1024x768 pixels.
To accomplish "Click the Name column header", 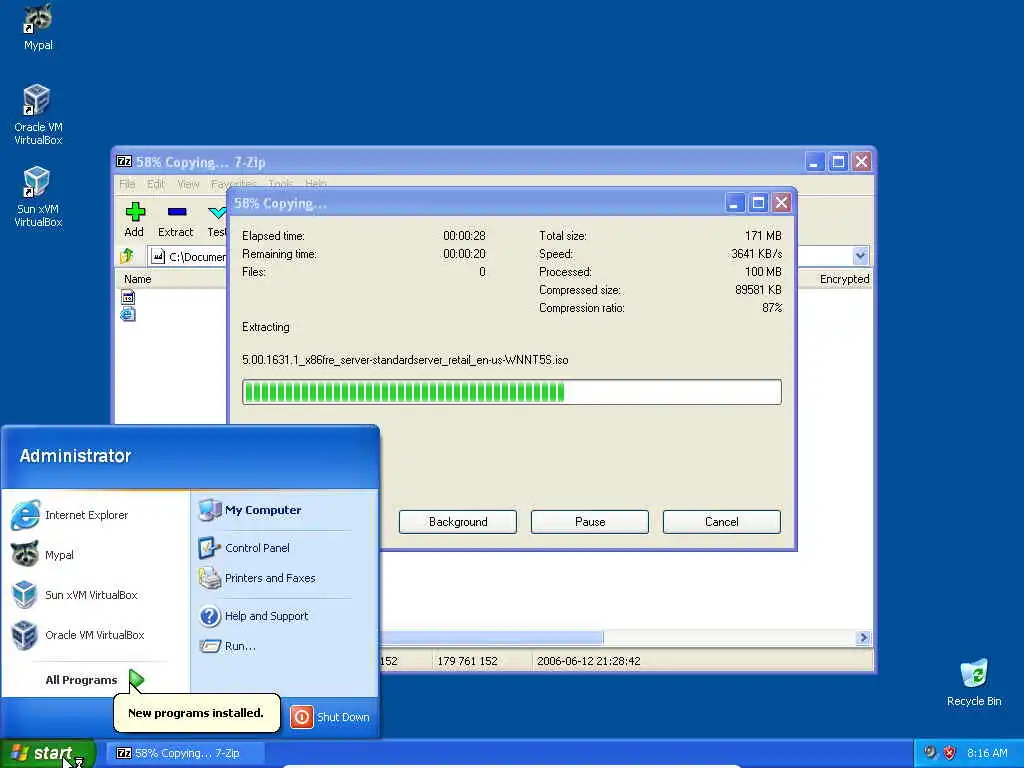I will coord(138,279).
